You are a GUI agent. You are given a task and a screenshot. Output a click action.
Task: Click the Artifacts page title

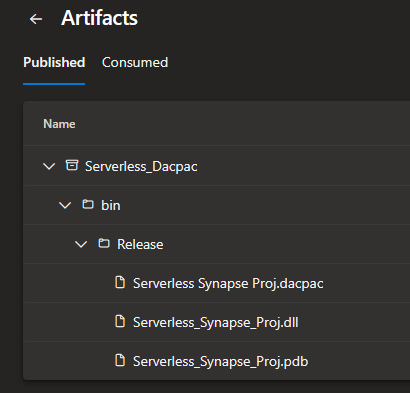pos(99,18)
